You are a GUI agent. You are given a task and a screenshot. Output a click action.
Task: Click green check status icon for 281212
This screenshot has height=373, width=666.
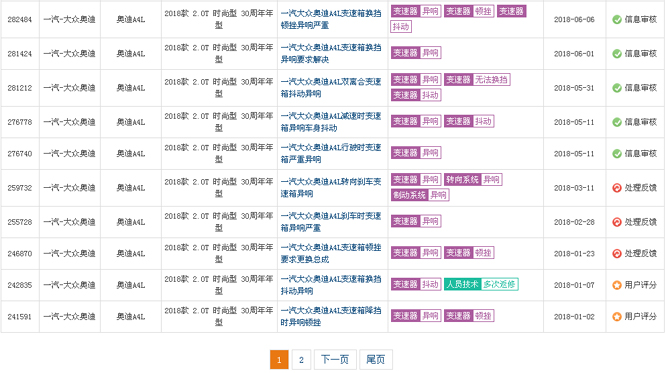(617, 88)
